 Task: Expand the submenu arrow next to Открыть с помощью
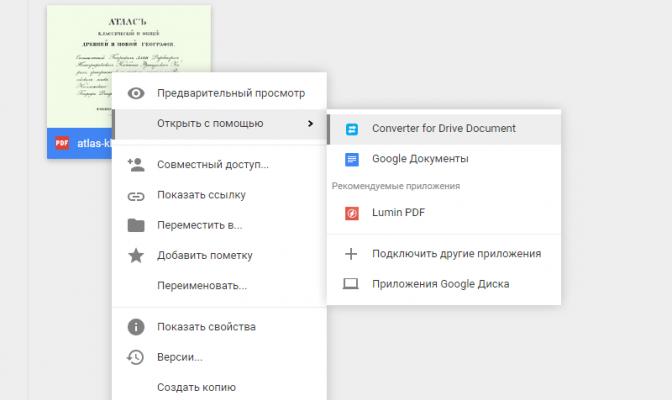310,123
